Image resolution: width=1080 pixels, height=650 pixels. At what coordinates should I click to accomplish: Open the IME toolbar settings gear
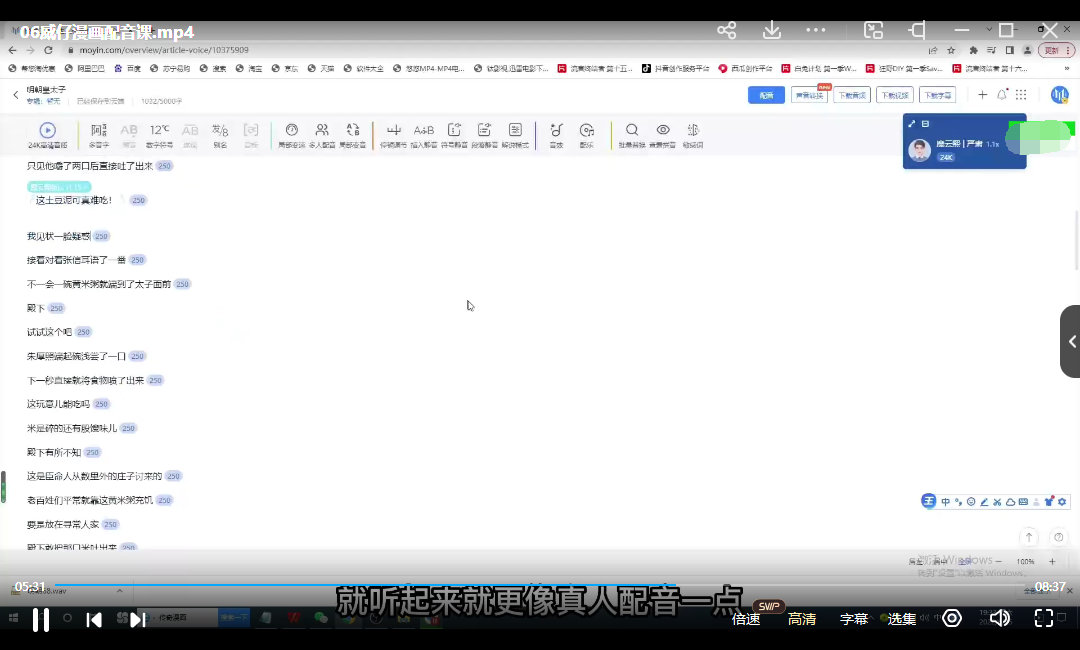(1062, 501)
